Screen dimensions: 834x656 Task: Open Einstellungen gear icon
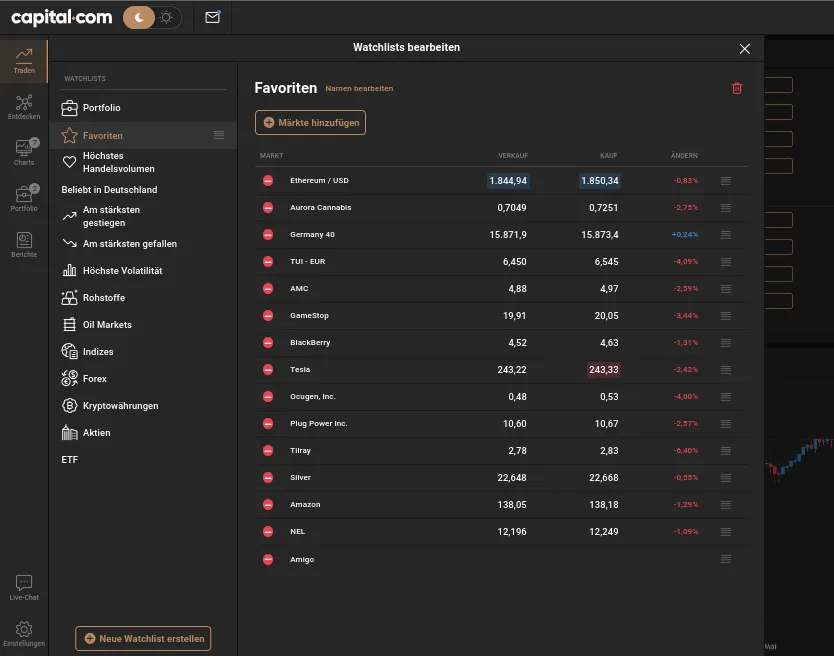pyautogui.click(x=24, y=633)
